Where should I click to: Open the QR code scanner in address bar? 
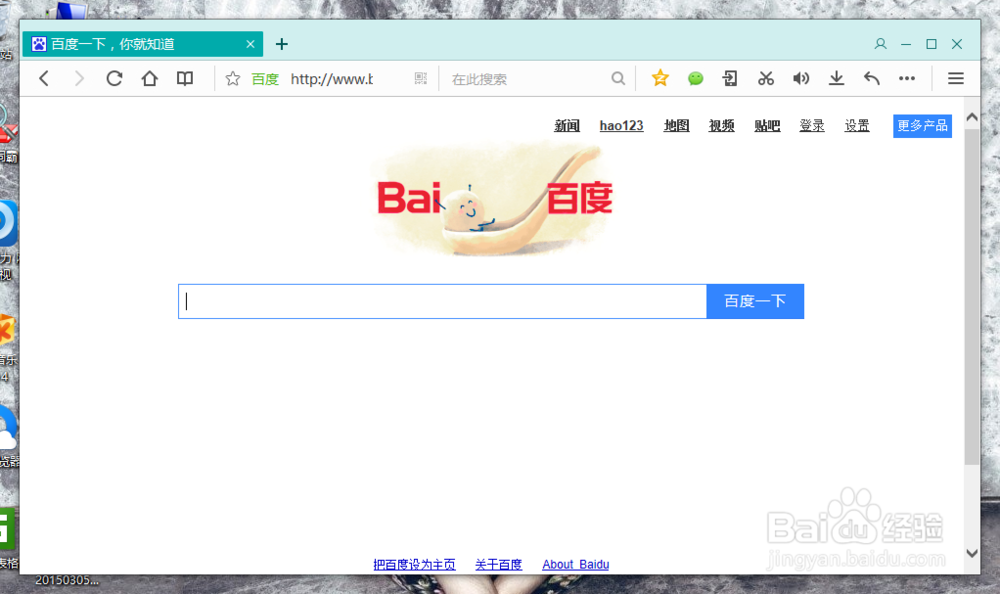tap(420, 78)
